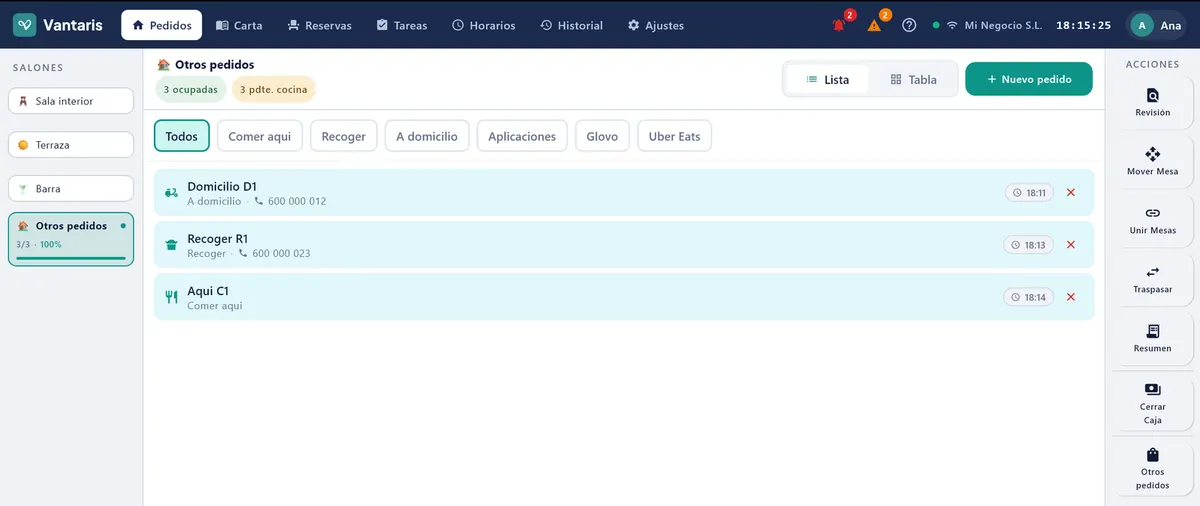The image size is (1200, 506).
Task: Open the Historial tab
Action: click(572, 25)
